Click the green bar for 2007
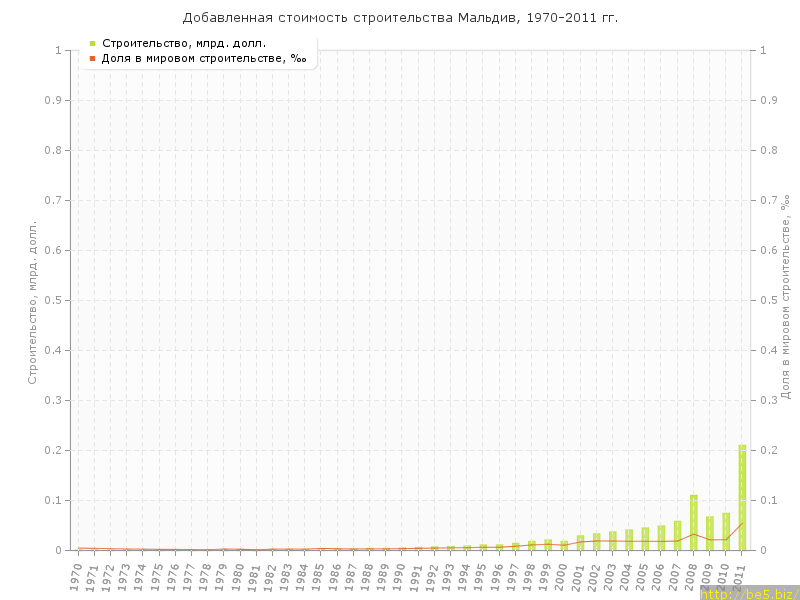The image size is (800, 600). (x=677, y=536)
